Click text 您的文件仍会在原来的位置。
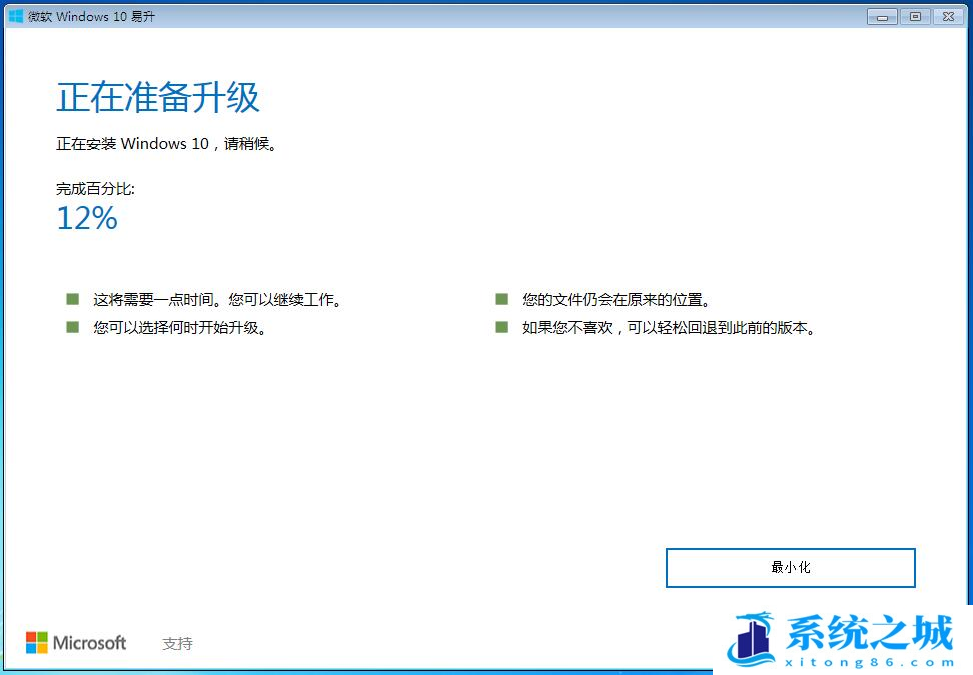 tap(616, 300)
